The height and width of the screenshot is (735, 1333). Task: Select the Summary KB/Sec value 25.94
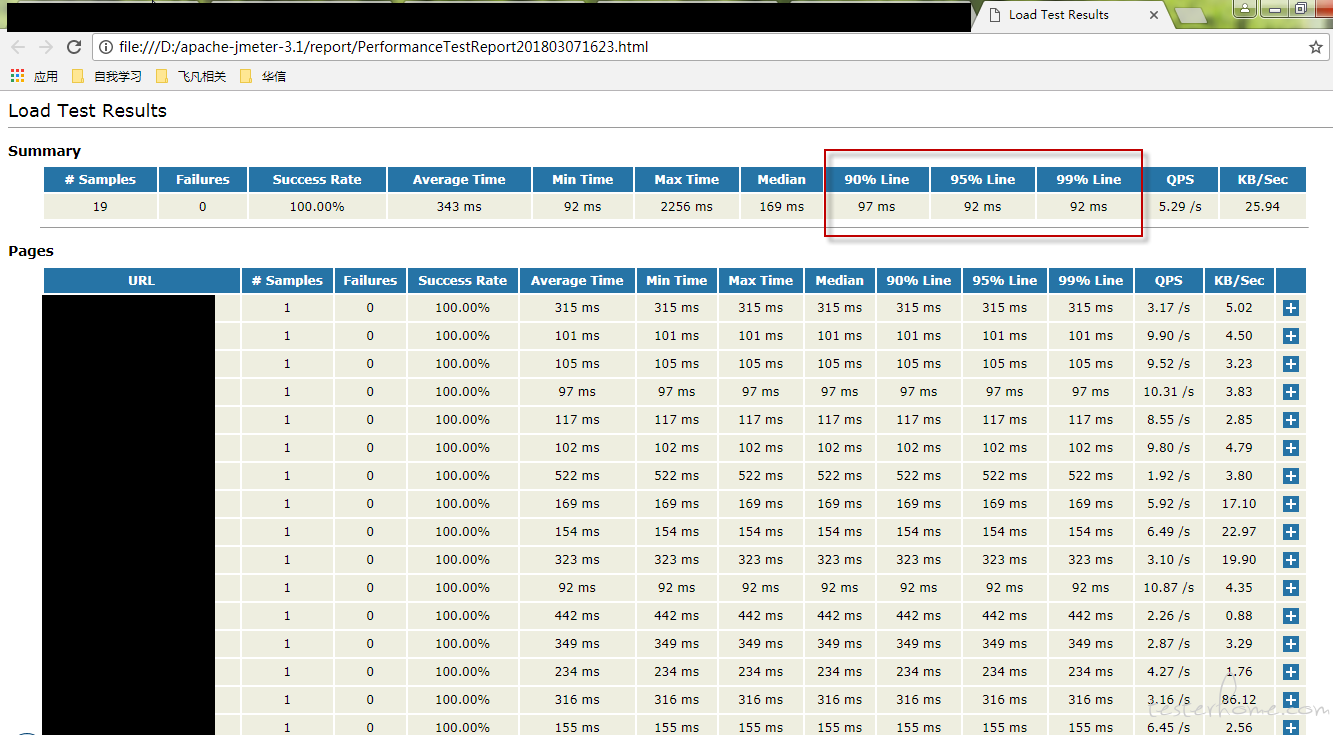tap(1263, 207)
